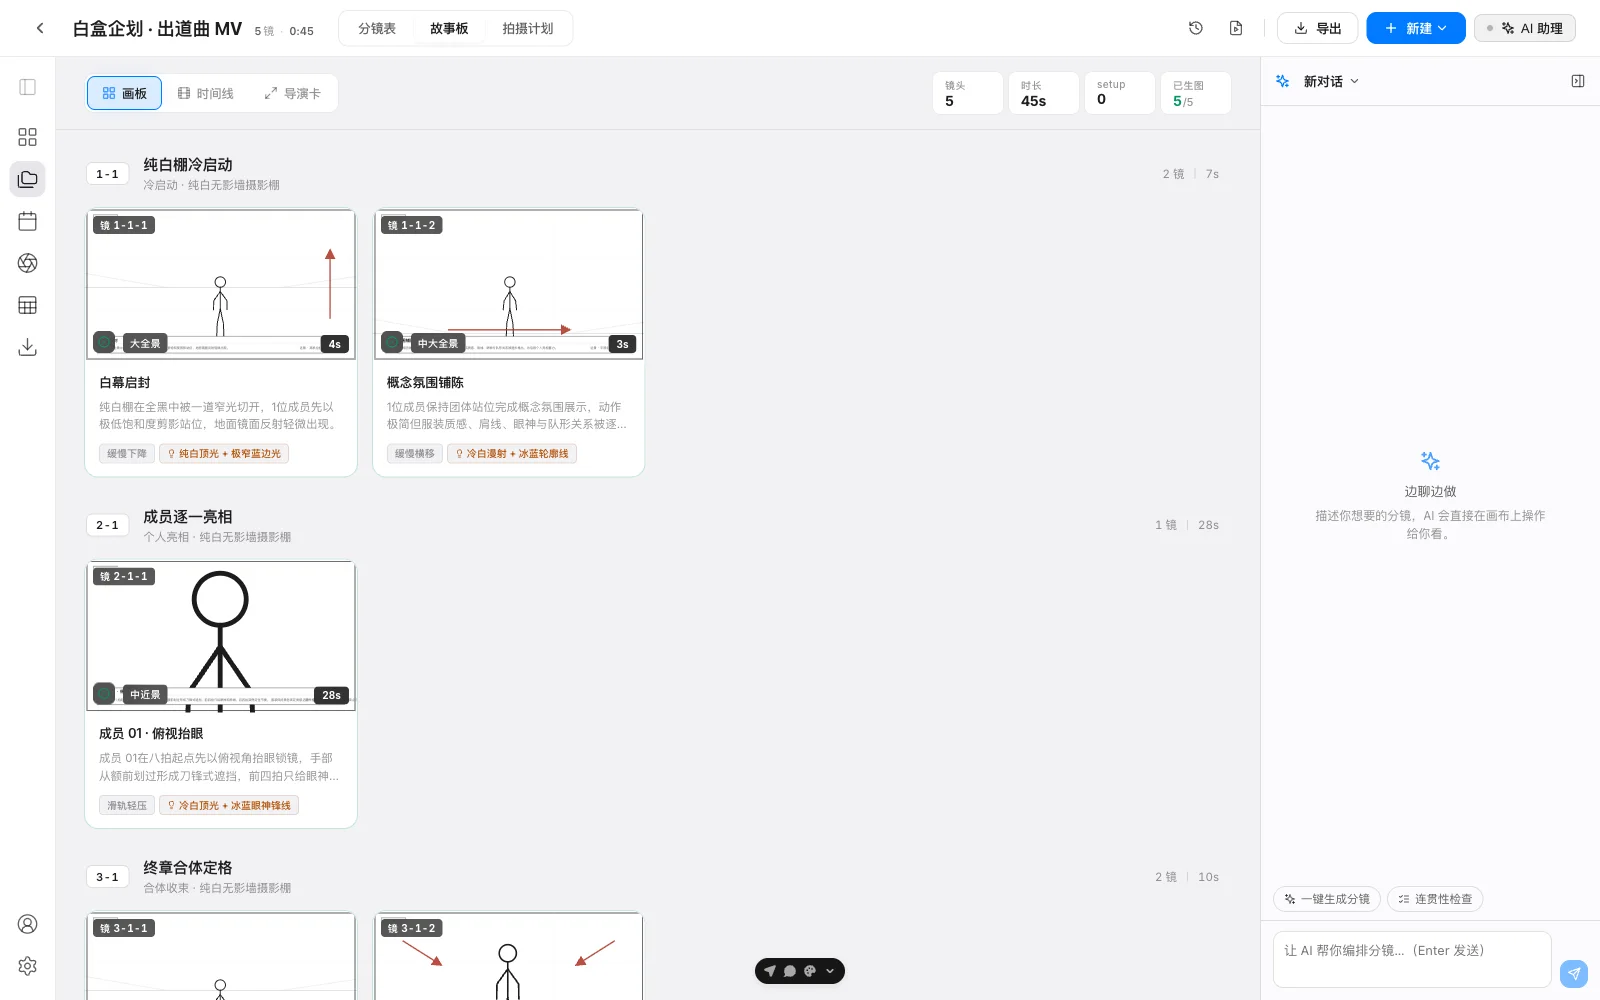Screen dimensions: 1600x1000
Task: Open the user account sidebar icon
Action: click(28, 924)
